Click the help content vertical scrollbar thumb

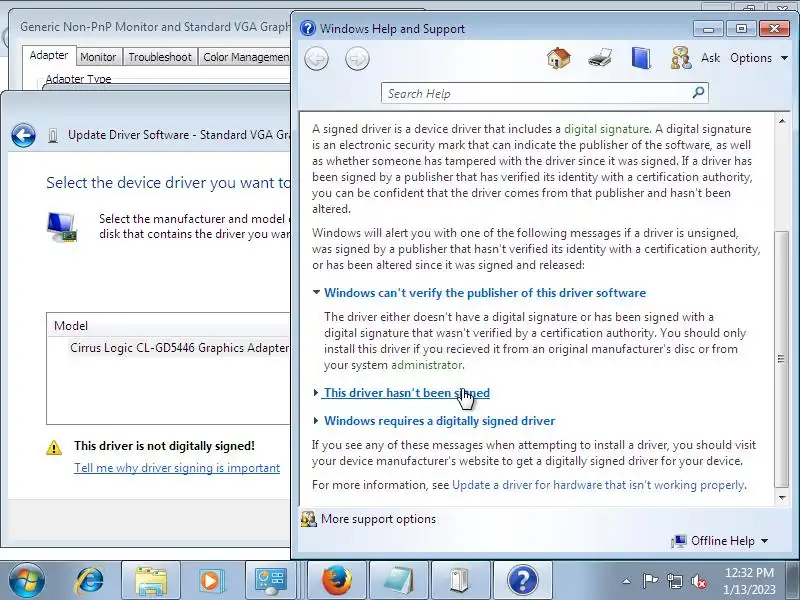[781, 359]
